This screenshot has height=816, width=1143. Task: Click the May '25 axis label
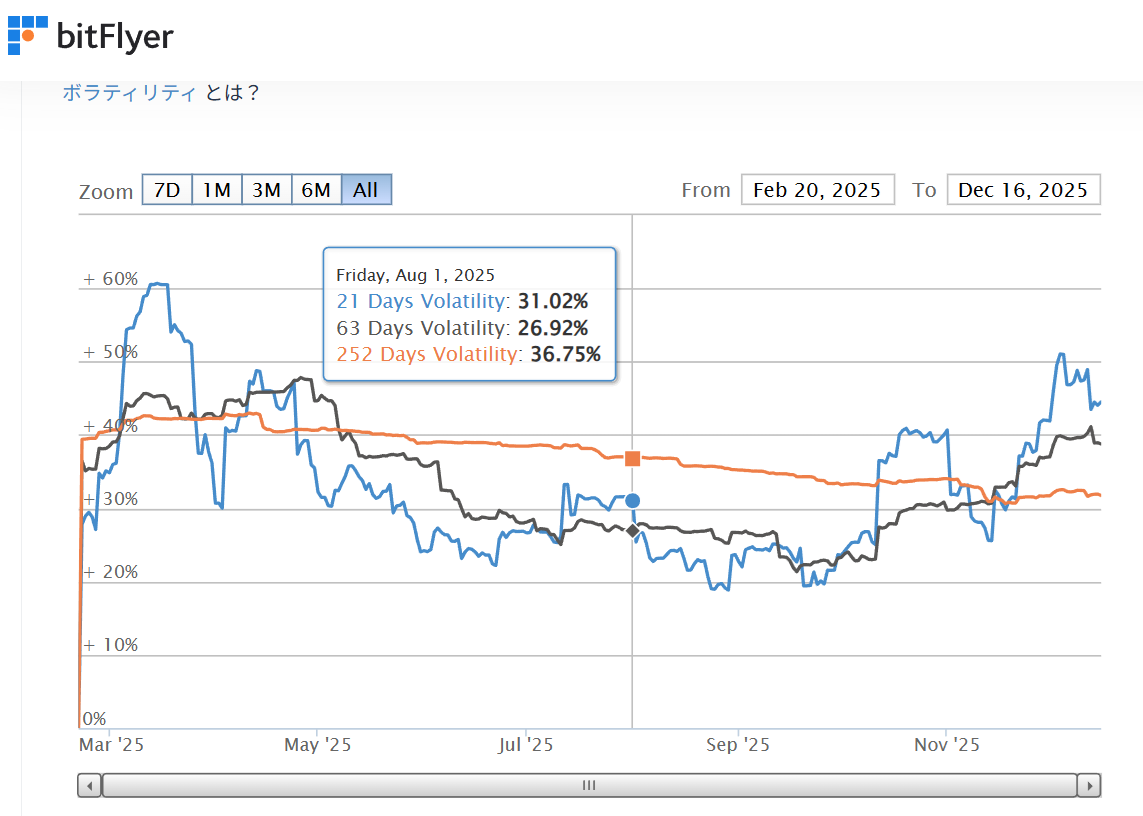(318, 745)
